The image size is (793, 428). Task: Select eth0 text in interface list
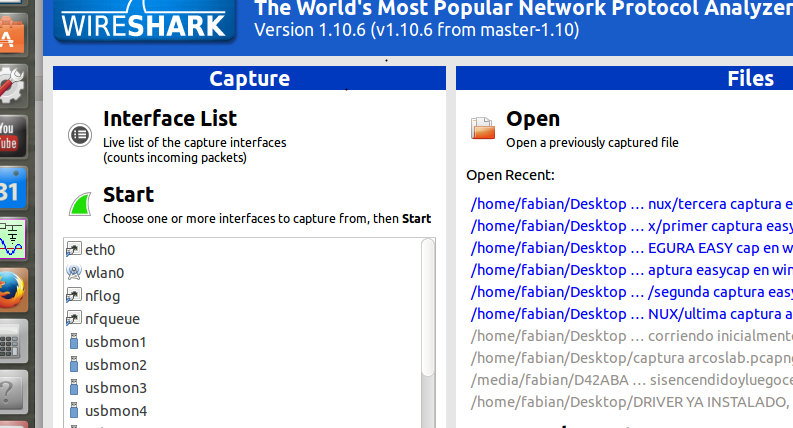[x=100, y=250]
